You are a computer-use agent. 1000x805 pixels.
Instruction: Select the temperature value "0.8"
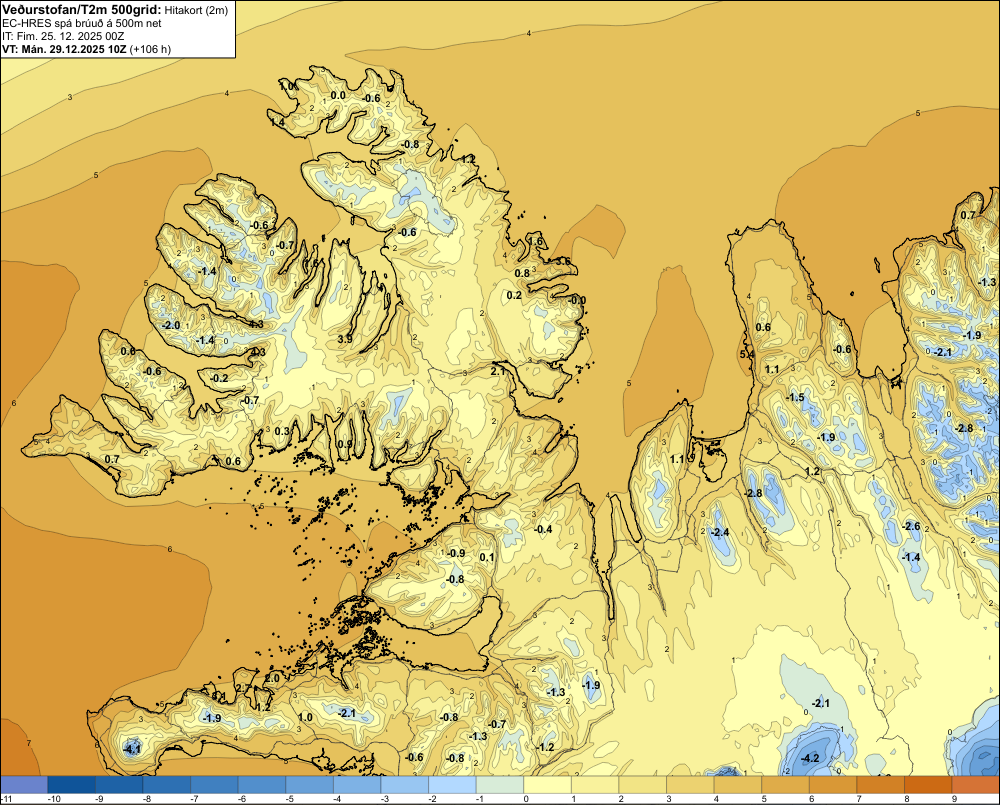(522, 273)
